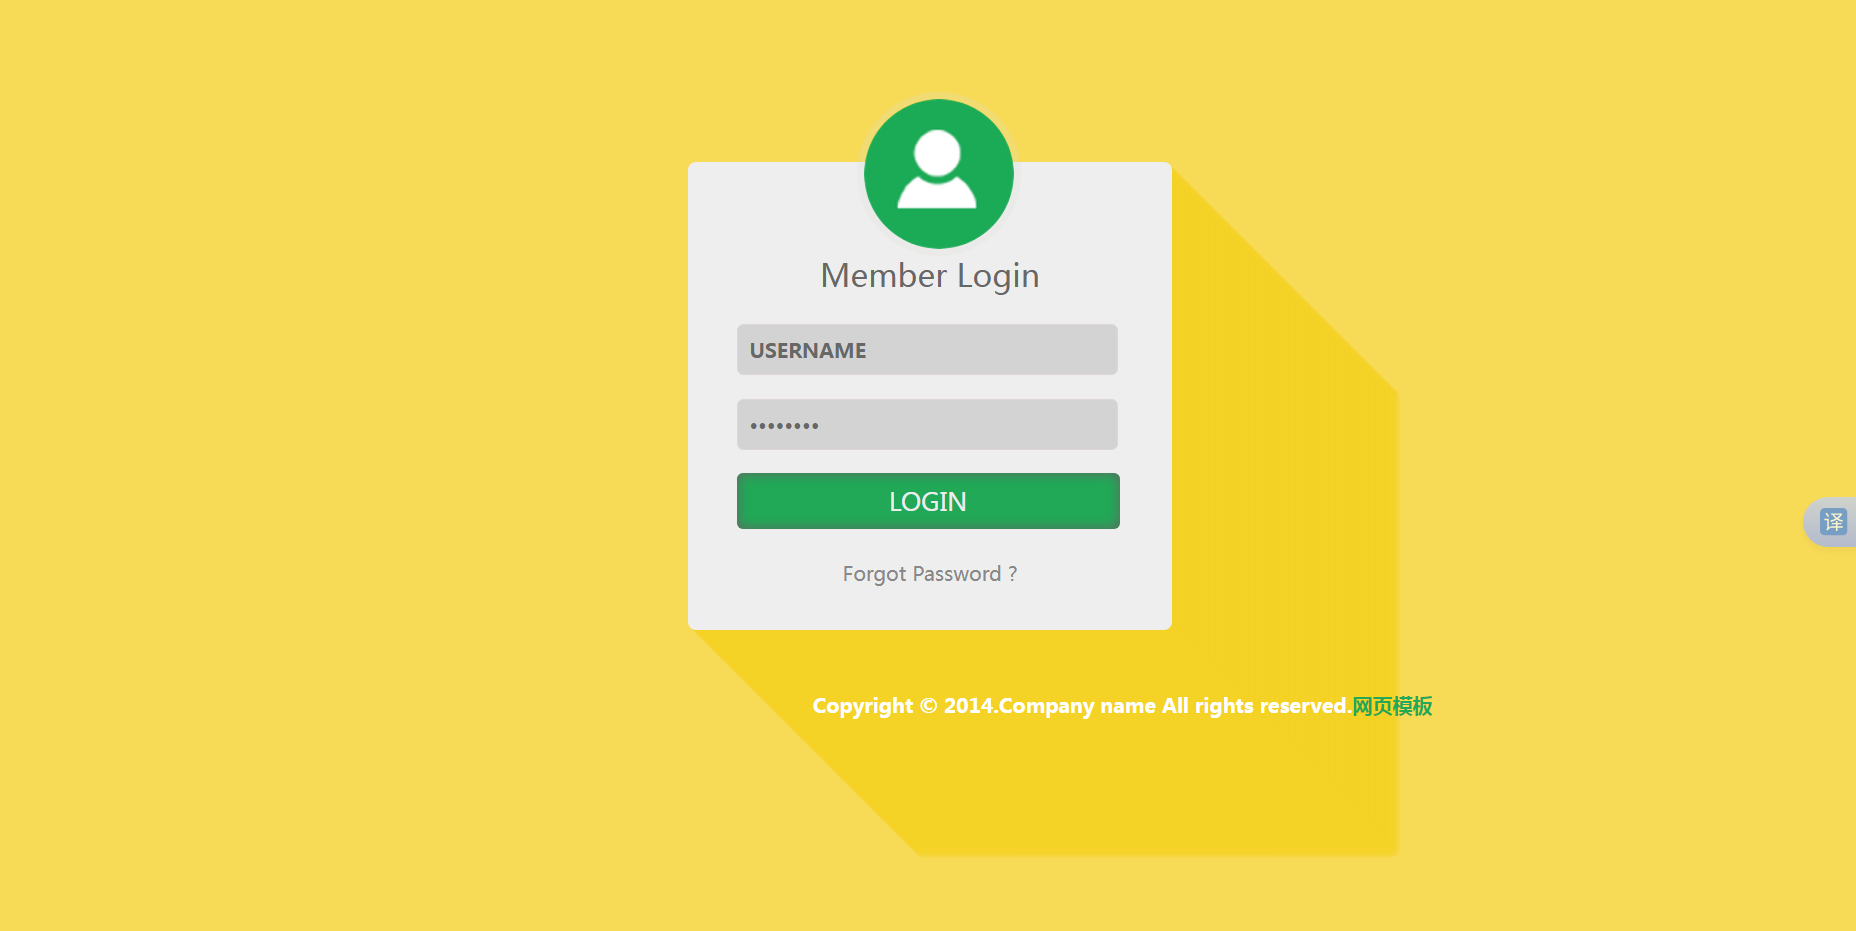Click the white person silhouette

click(x=937, y=170)
